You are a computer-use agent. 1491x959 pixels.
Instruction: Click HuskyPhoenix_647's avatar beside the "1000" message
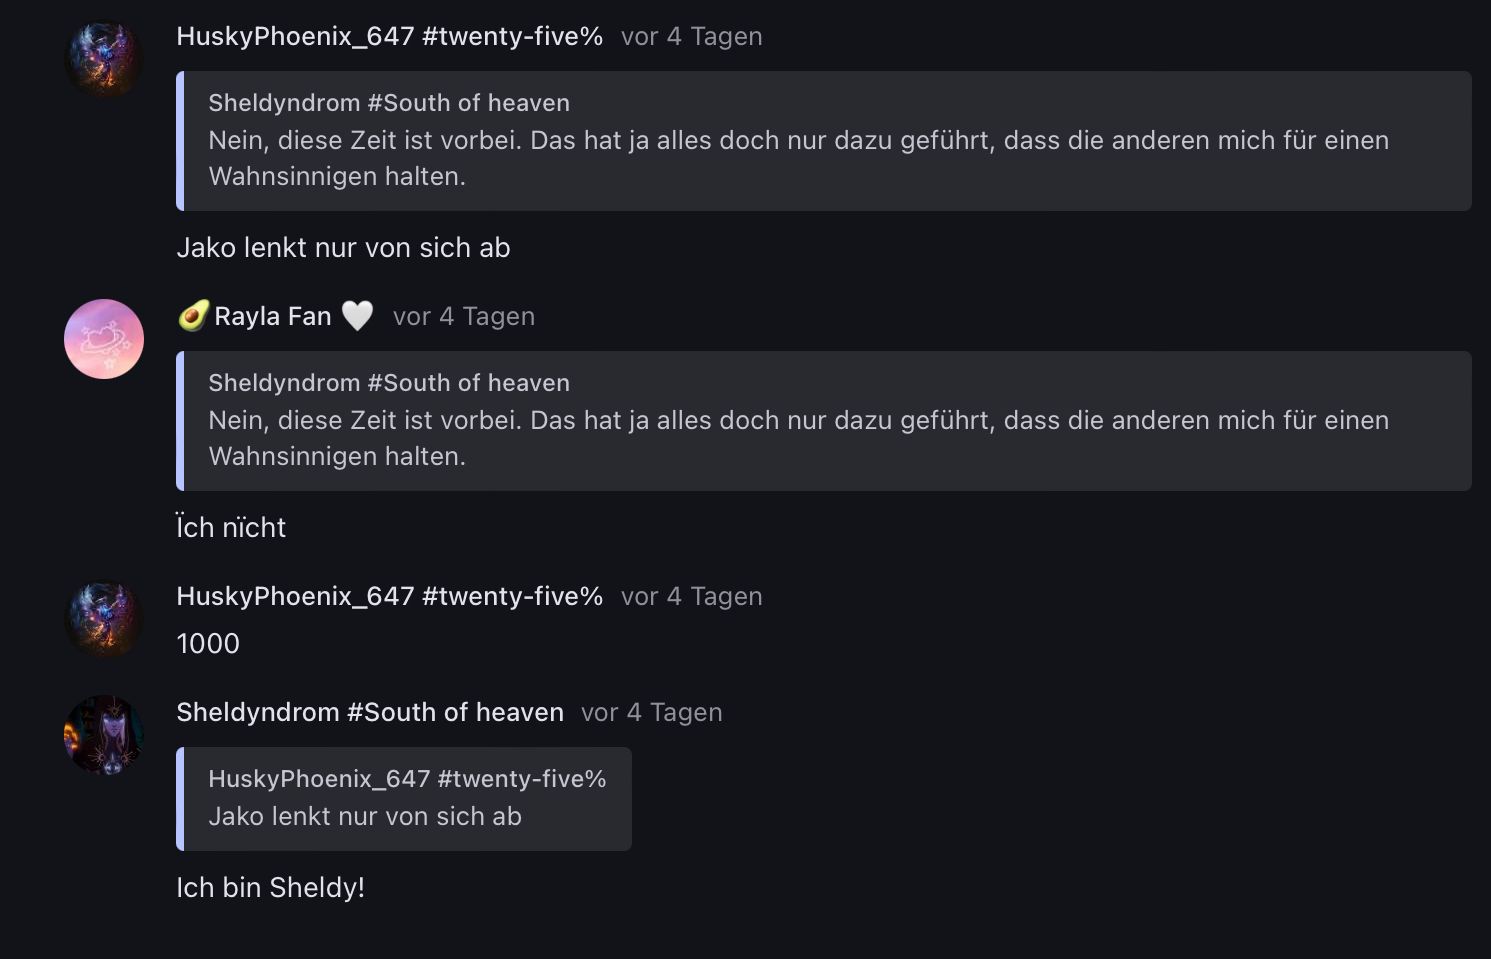pyautogui.click(x=104, y=619)
